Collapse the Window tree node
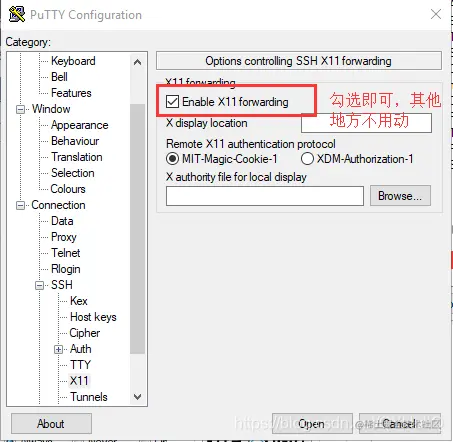This screenshot has width=453, height=442. 21,109
